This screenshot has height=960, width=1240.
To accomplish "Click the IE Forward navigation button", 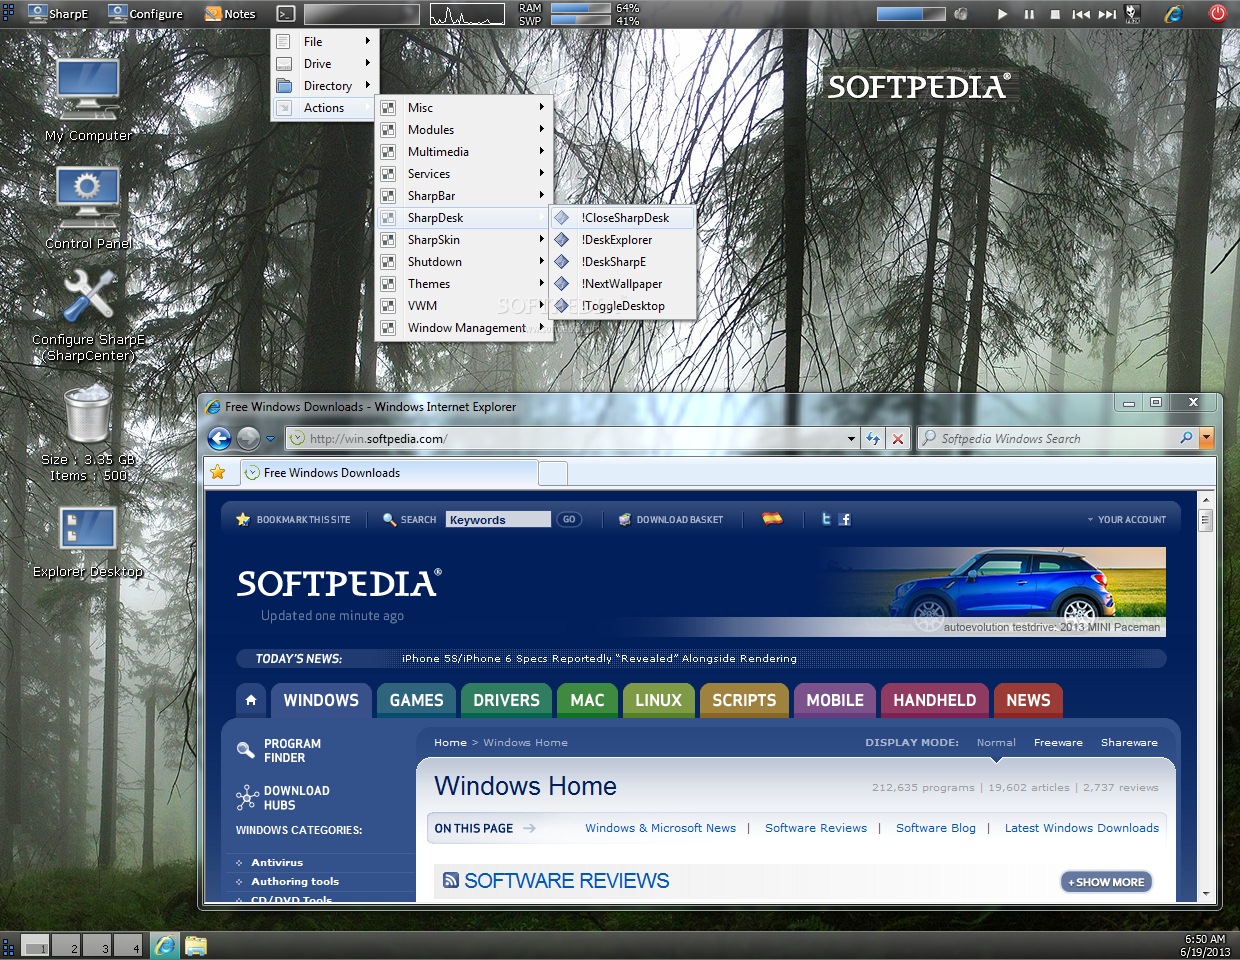I will 248,438.
